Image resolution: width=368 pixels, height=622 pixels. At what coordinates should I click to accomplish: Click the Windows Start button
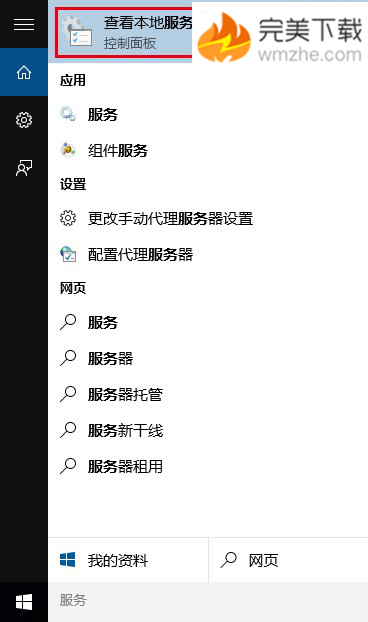tap(24, 602)
